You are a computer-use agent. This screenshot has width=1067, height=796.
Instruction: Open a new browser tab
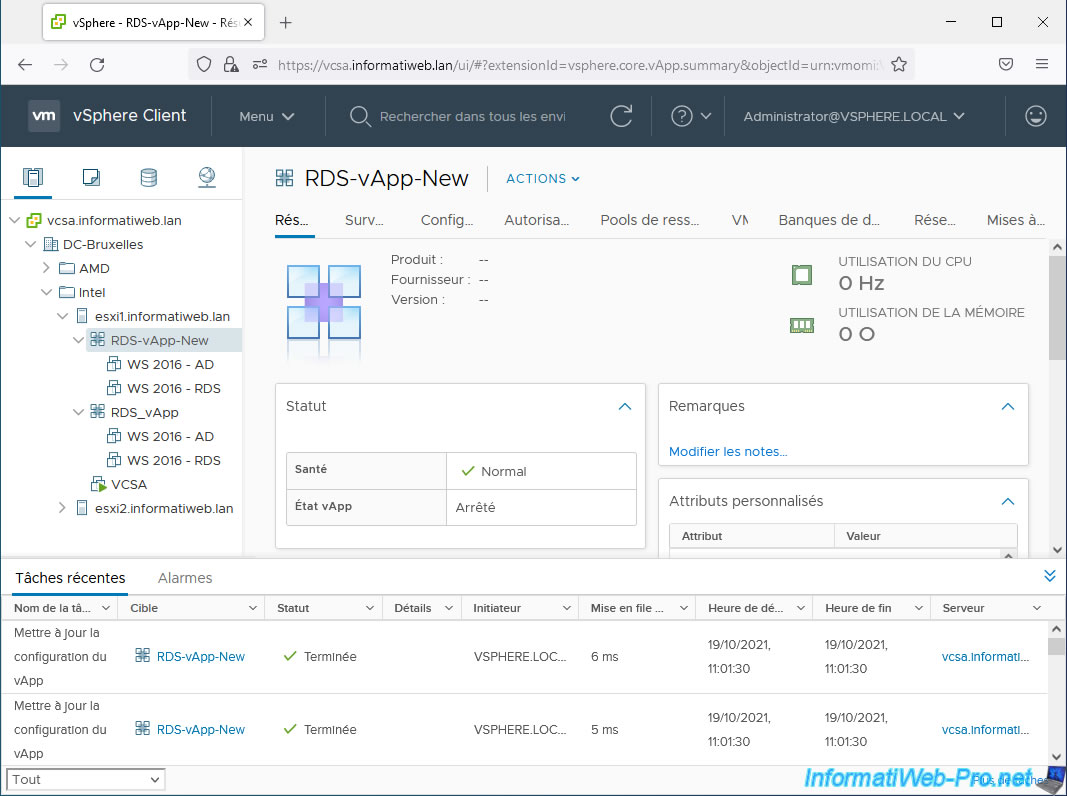[286, 22]
